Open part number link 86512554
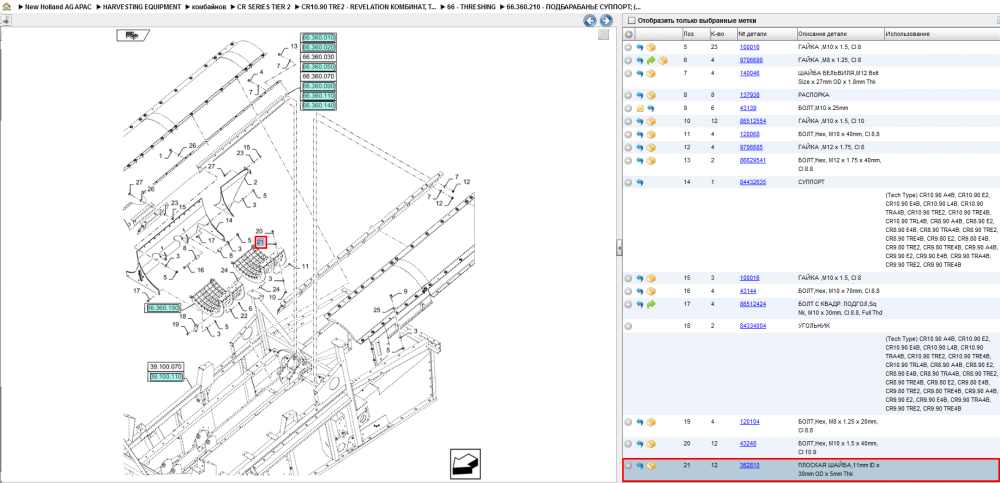Screen dimensions: 1000x483 tap(753, 121)
